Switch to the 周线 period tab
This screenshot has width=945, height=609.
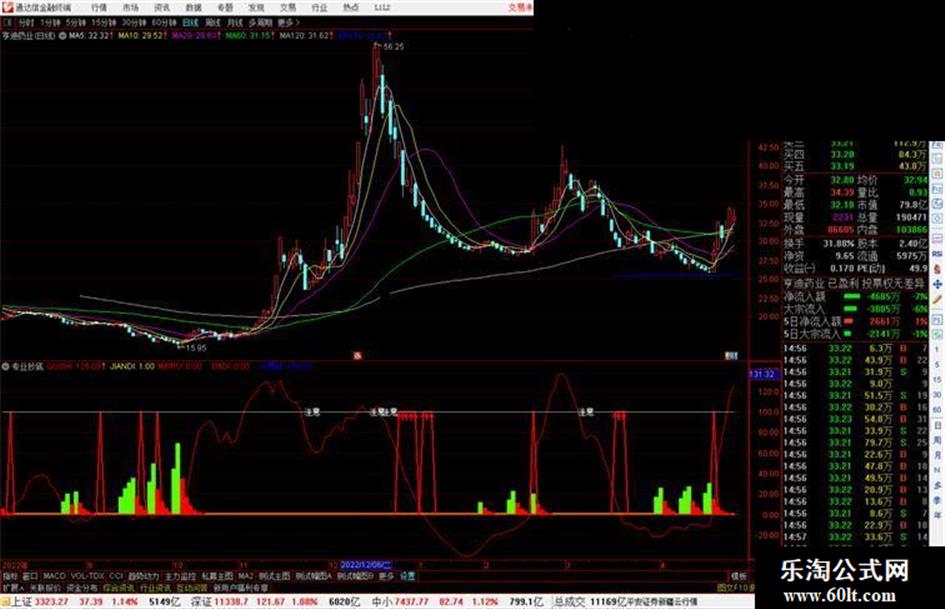[213, 22]
